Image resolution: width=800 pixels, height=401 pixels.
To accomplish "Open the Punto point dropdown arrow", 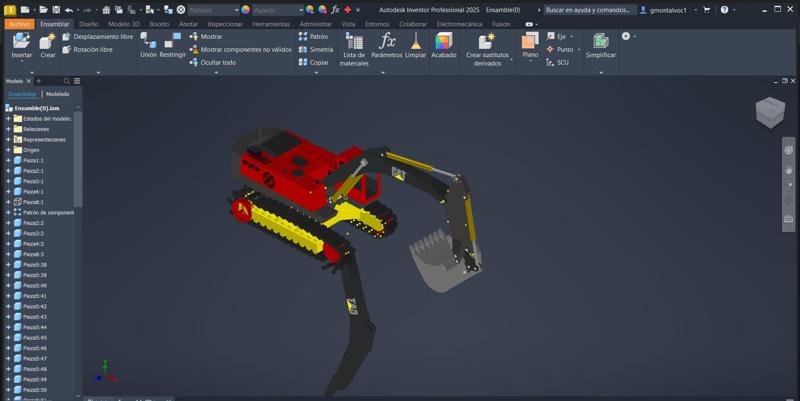I will pyautogui.click(x=579, y=49).
